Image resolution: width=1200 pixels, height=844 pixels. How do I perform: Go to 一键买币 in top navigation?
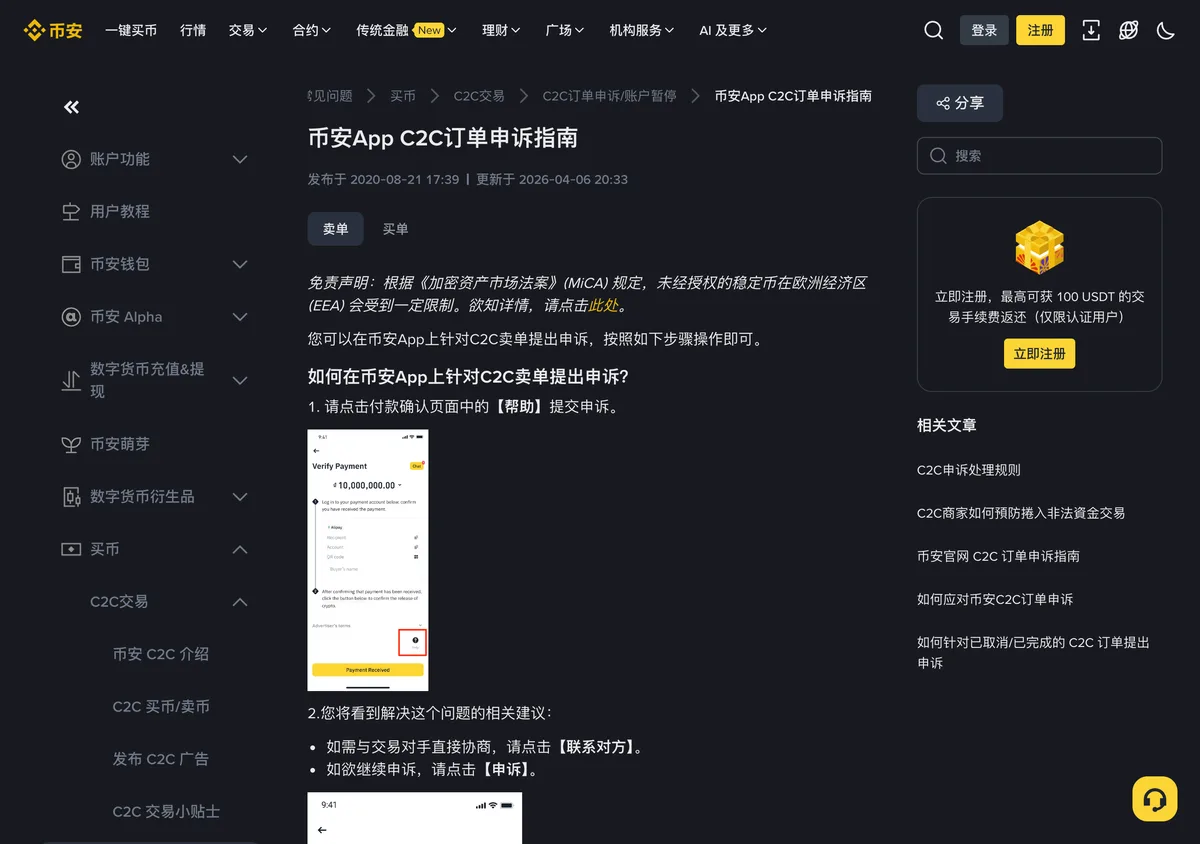(131, 30)
